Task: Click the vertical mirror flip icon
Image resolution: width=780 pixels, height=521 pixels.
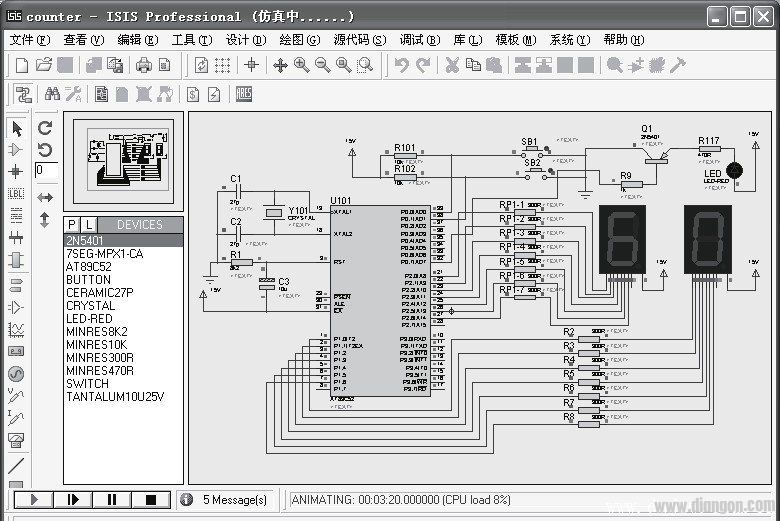Action: click(45, 219)
